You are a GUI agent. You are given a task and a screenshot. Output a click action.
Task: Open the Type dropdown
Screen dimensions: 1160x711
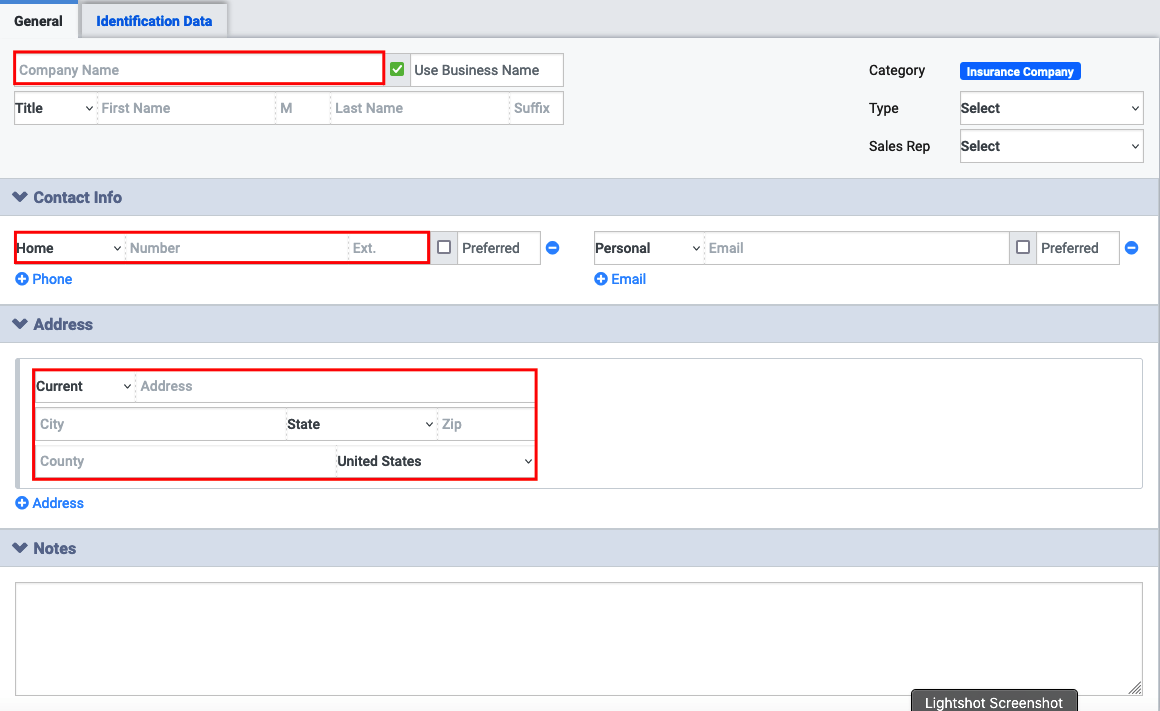[x=1051, y=108]
